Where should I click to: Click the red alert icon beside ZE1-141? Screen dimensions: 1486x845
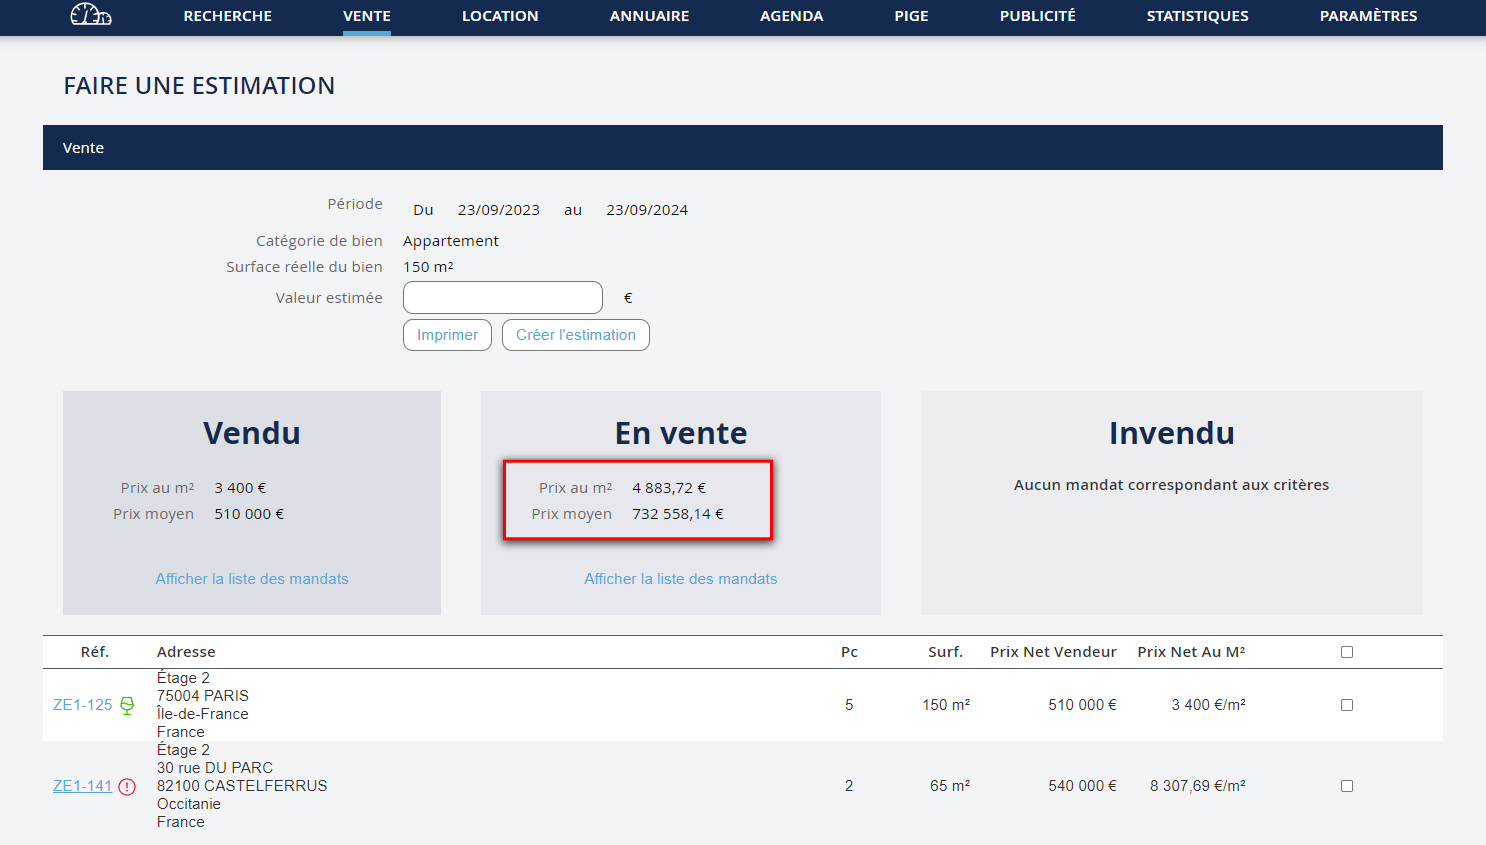coord(127,787)
